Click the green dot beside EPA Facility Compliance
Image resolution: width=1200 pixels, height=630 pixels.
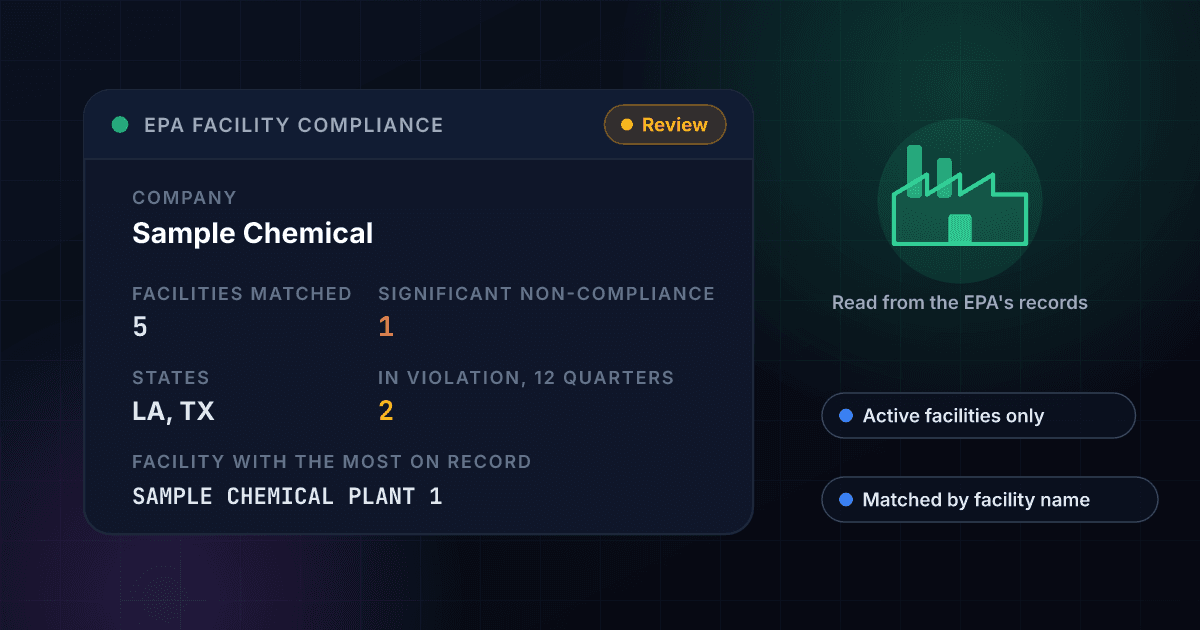[120, 125]
